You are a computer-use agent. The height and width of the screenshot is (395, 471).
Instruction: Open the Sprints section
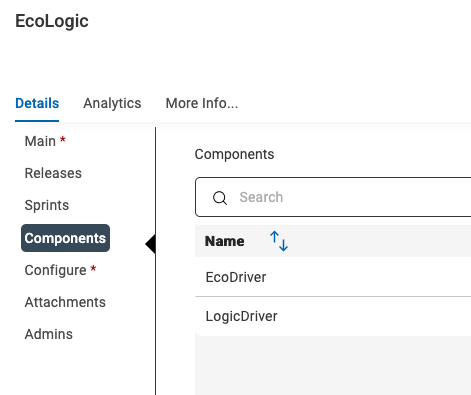click(x=47, y=205)
